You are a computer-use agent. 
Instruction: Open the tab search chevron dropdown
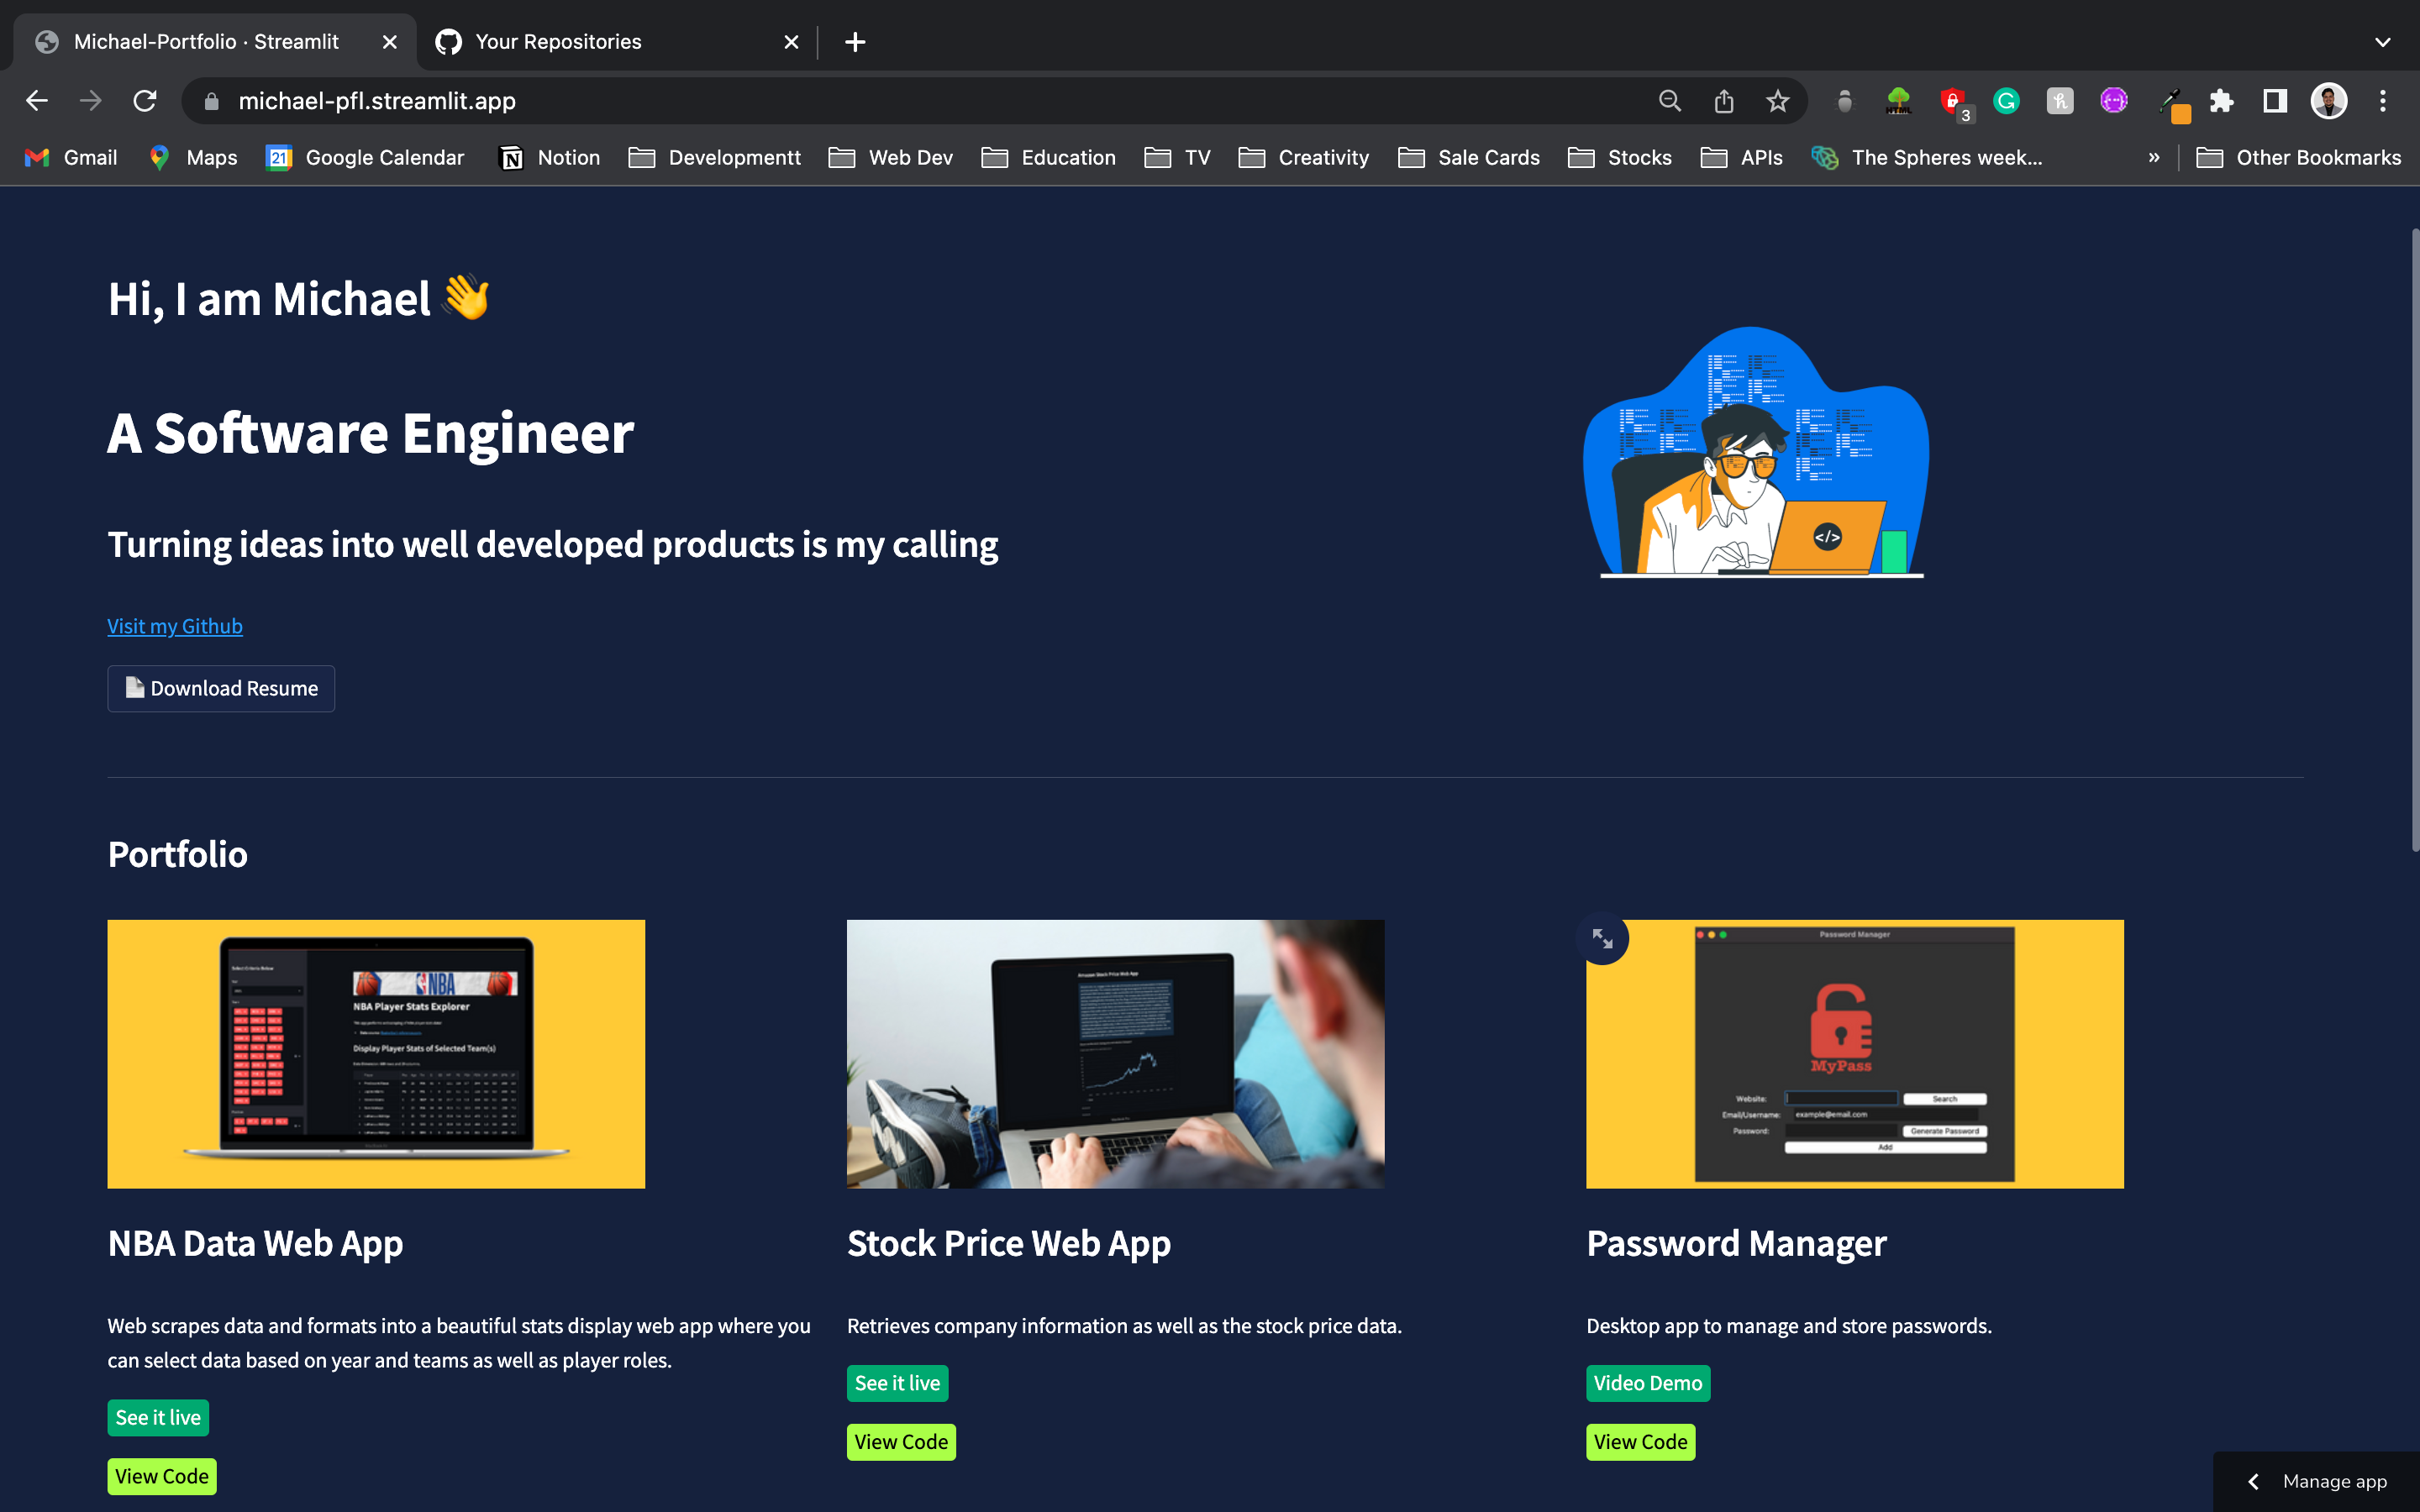coord(2381,41)
